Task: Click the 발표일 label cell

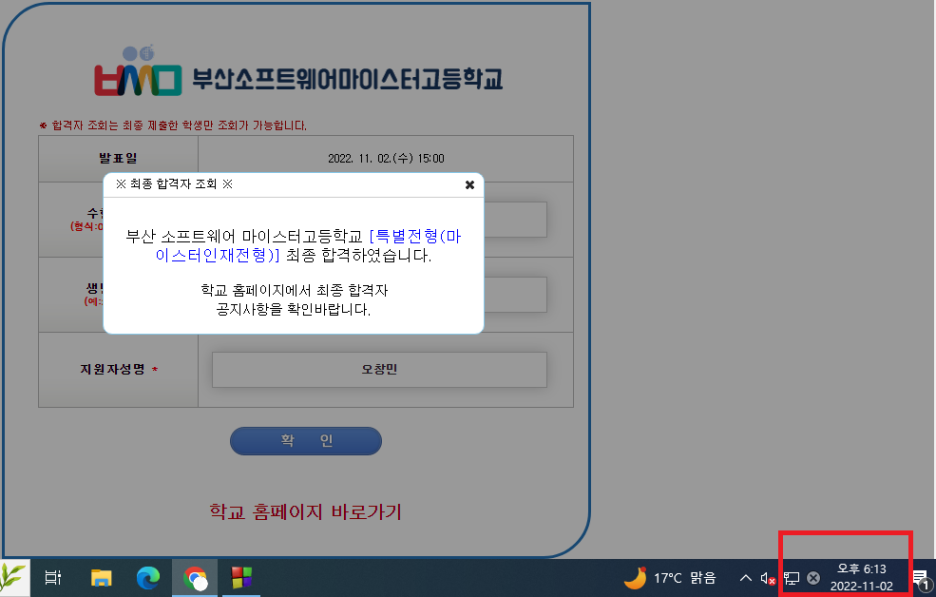Action: pyautogui.click(x=118, y=159)
